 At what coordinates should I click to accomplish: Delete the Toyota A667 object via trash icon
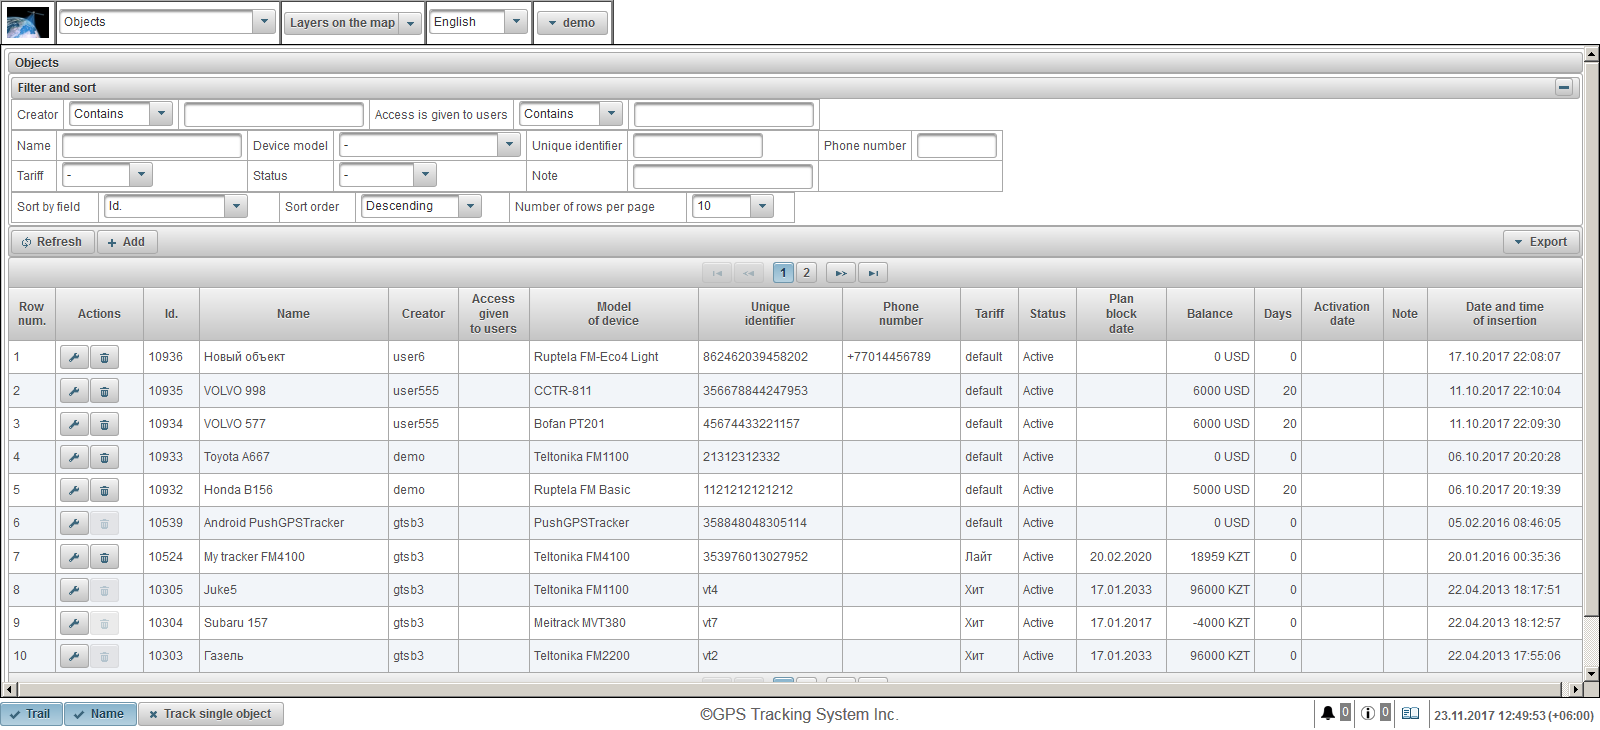point(104,457)
